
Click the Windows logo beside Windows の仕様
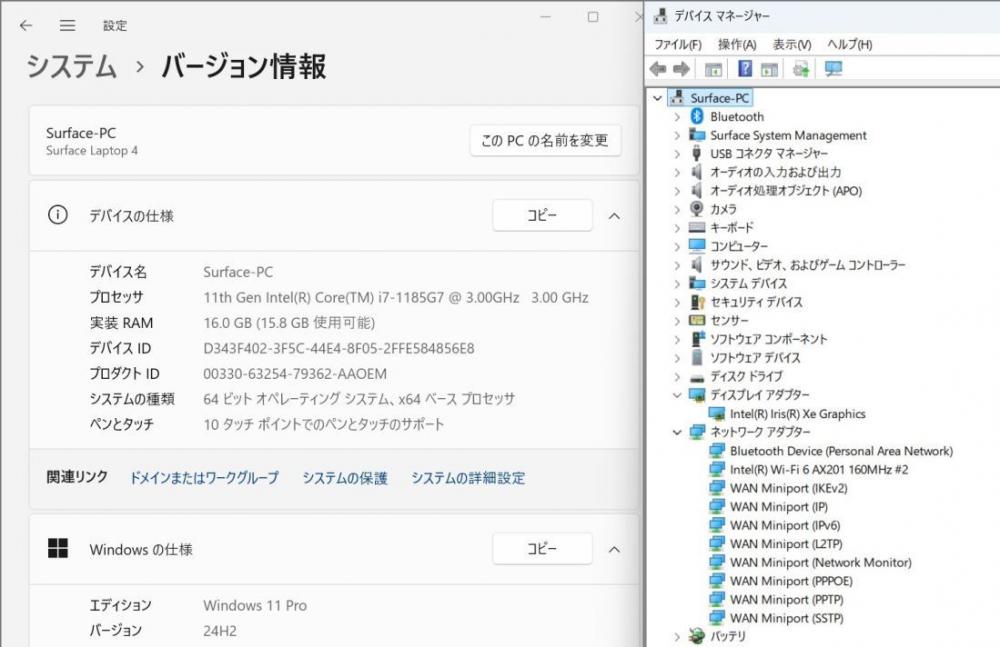58,548
